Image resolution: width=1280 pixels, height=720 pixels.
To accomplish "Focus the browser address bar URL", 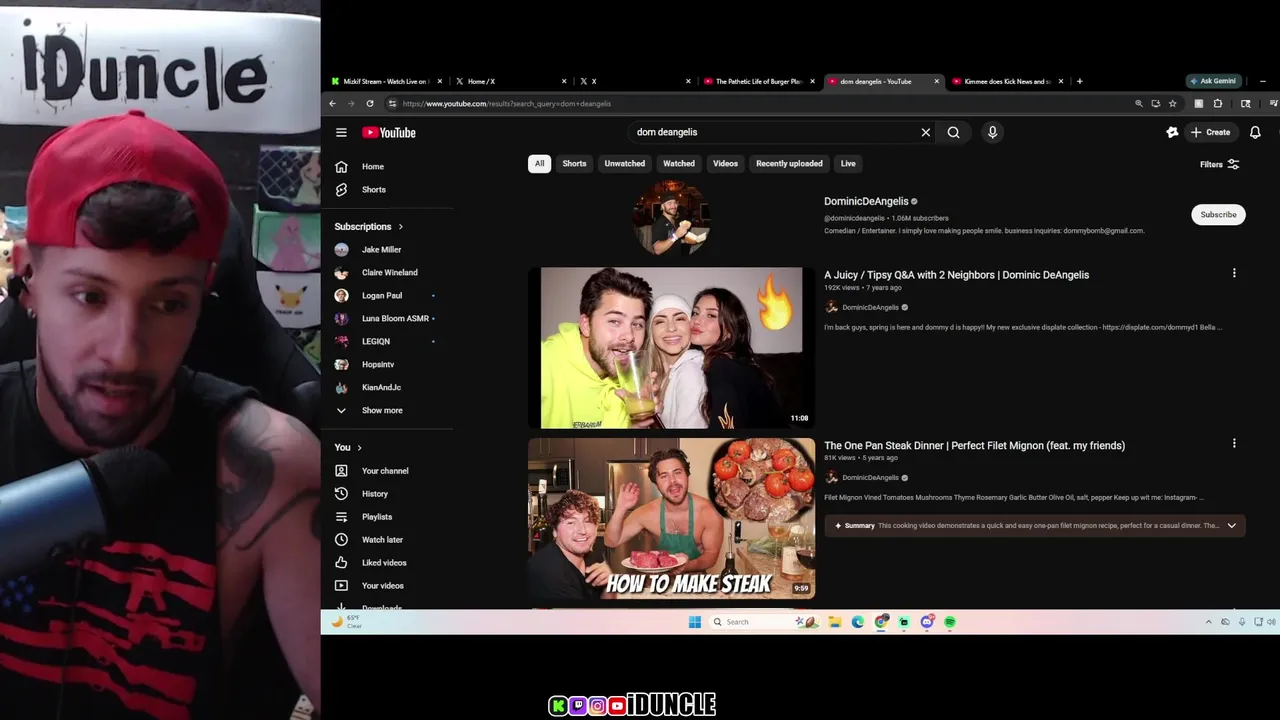I will [x=506, y=104].
